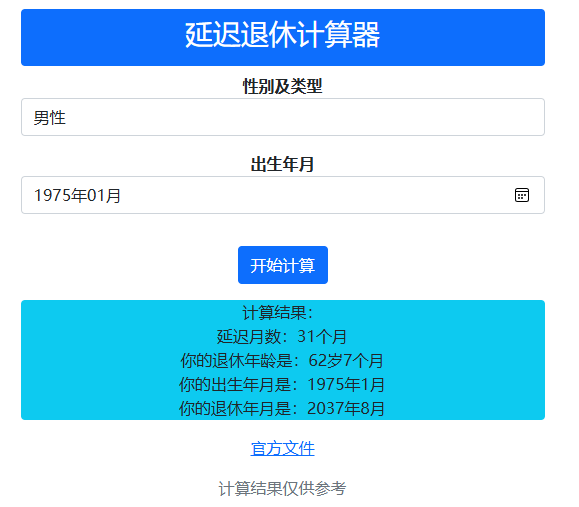The width and height of the screenshot is (579, 507).
Task: Open the 性别及类型 dropdown showing 男性
Action: pos(283,117)
